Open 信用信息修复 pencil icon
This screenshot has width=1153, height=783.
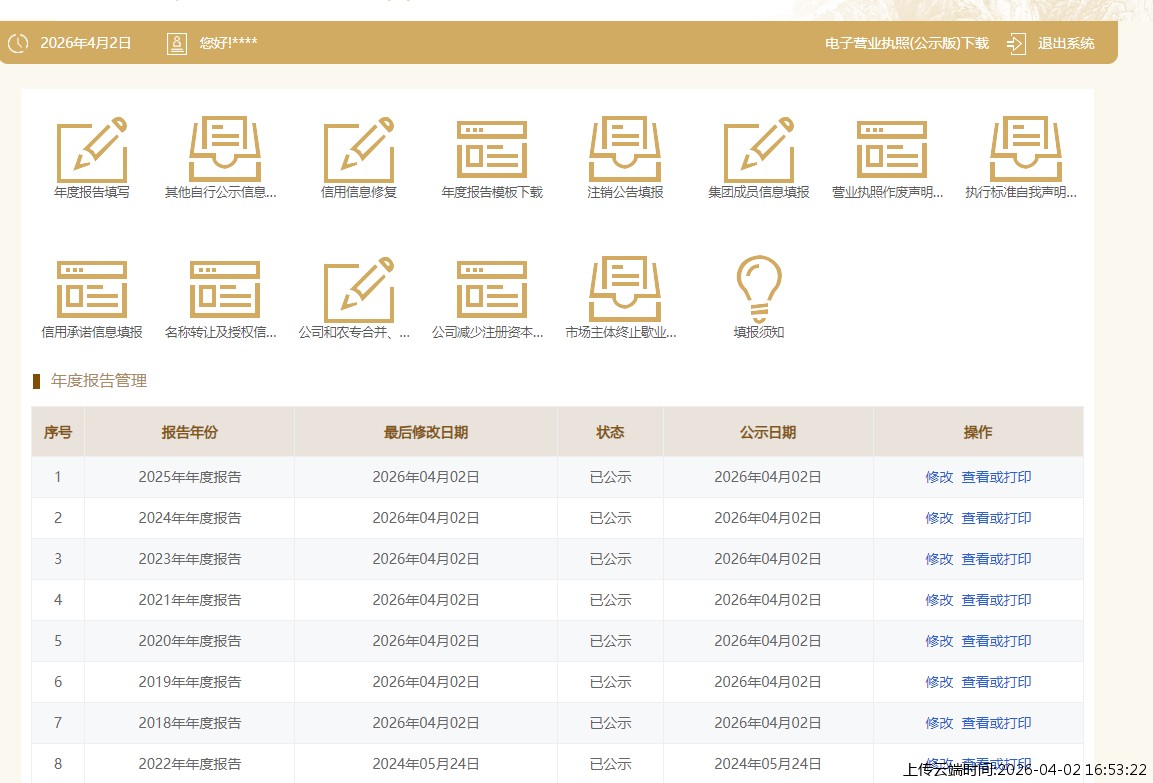(x=359, y=150)
